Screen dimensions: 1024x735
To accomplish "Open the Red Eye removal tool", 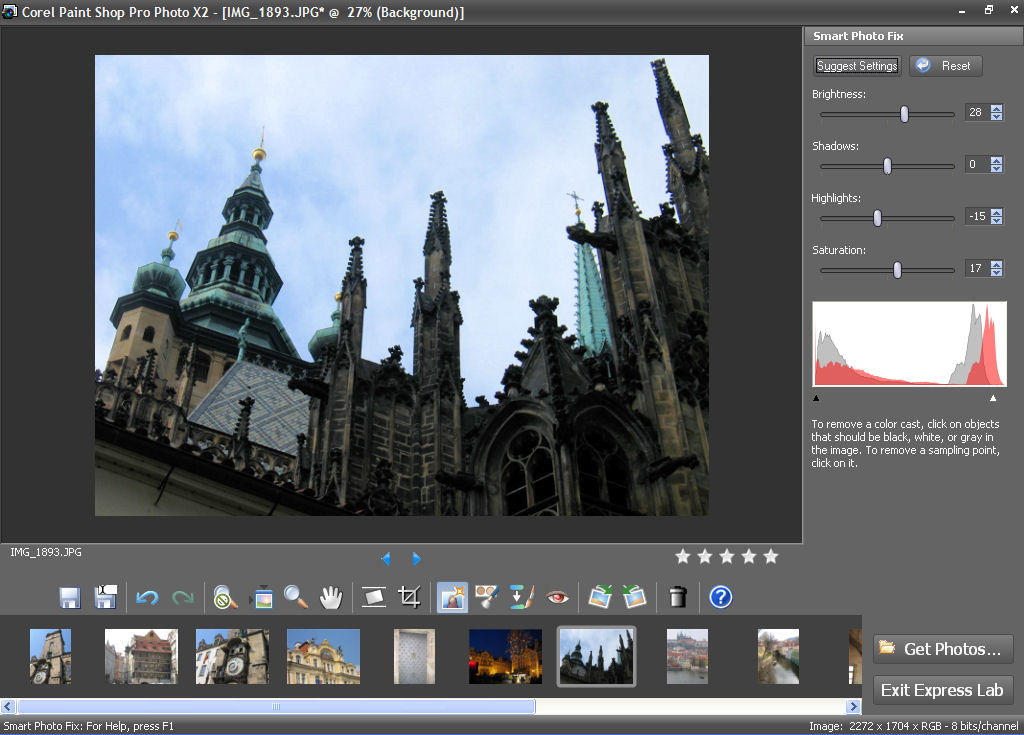I will [x=556, y=597].
